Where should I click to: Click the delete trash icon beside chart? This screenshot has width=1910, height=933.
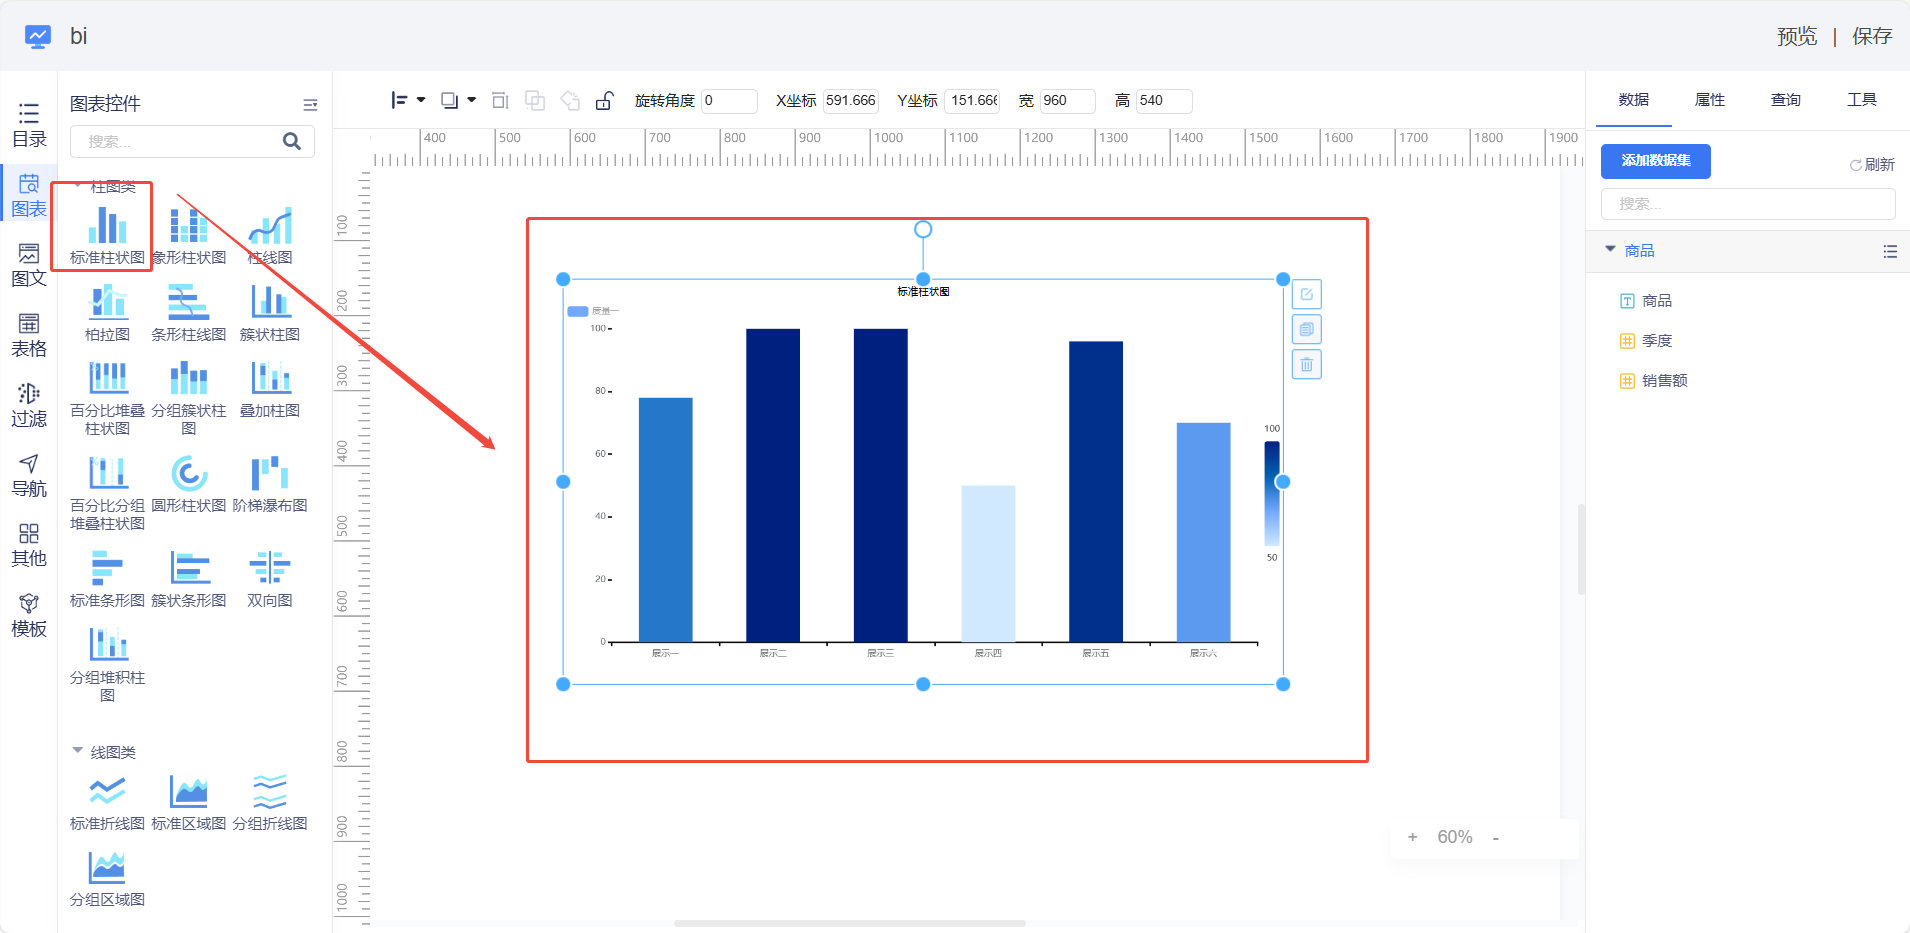pyautogui.click(x=1306, y=365)
